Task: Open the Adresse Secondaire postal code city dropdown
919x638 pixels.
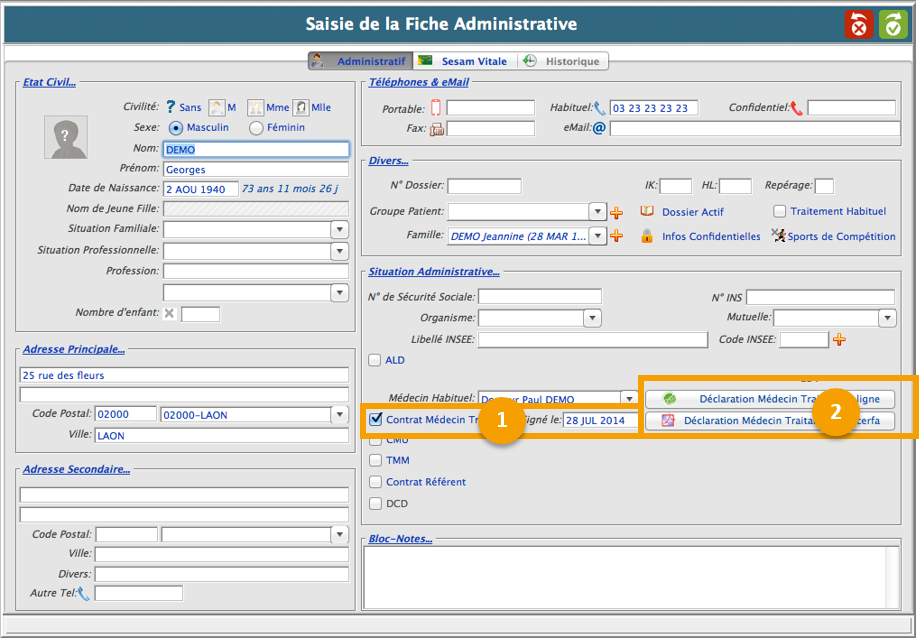Action: (339, 534)
